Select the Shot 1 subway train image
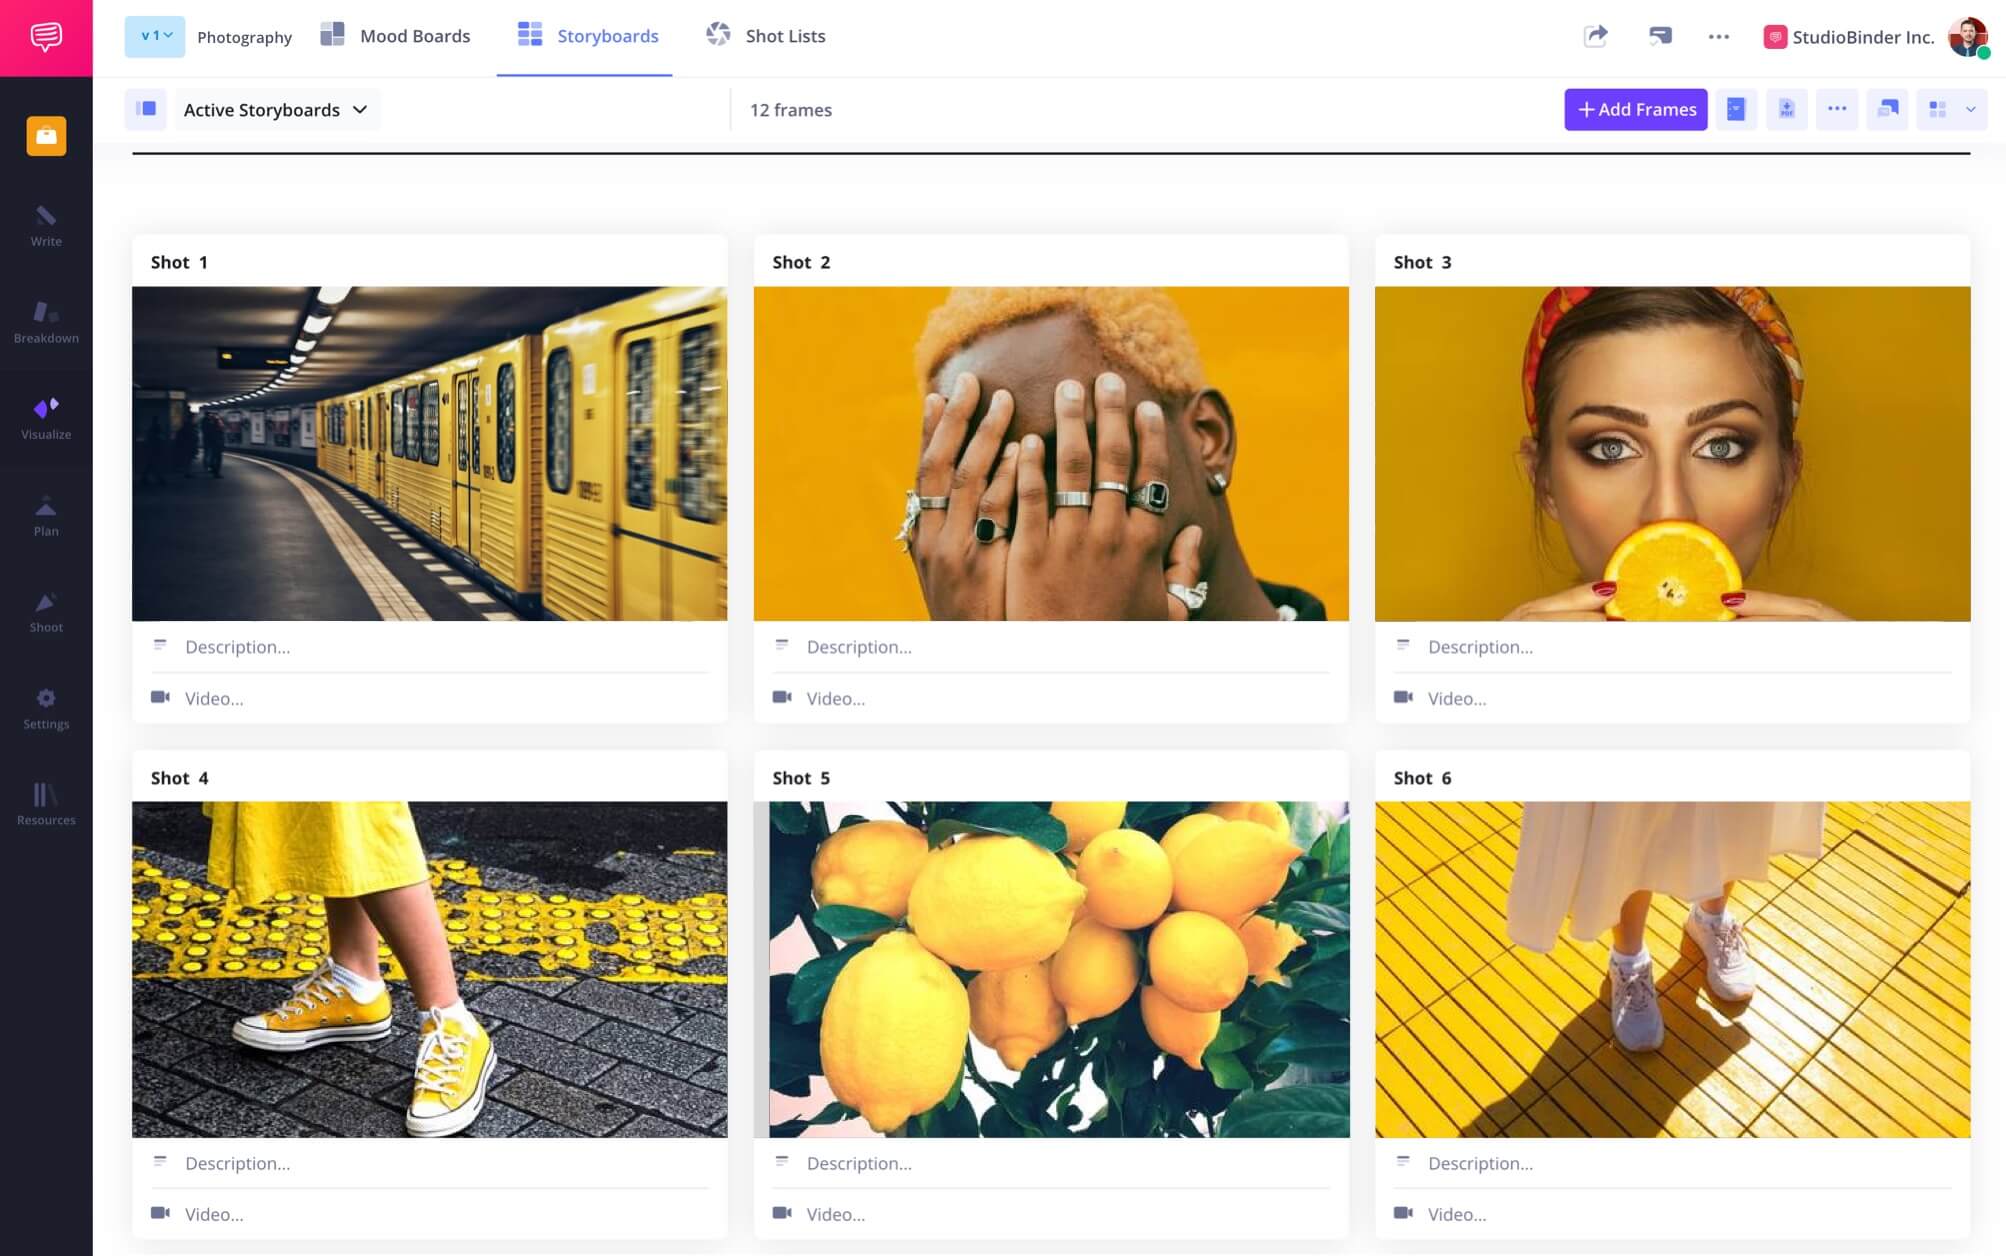This screenshot has height=1256, width=2006. click(430, 454)
